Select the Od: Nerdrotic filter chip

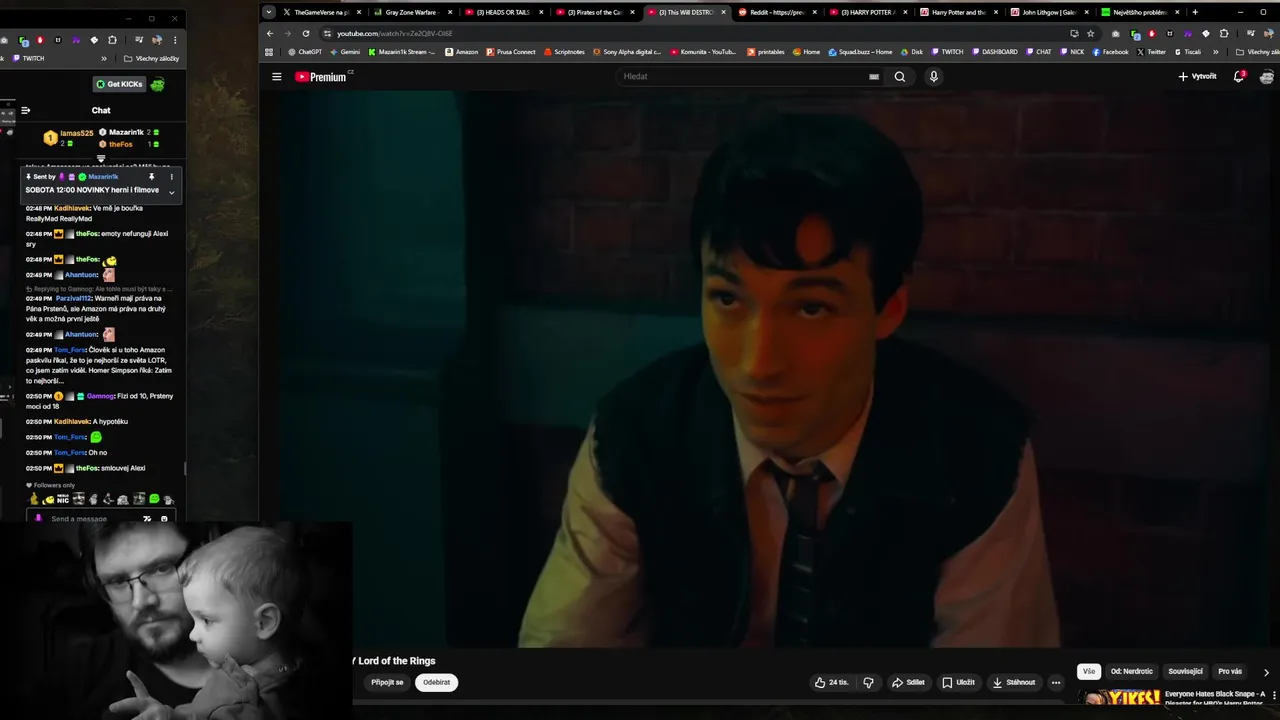[1131, 672]
